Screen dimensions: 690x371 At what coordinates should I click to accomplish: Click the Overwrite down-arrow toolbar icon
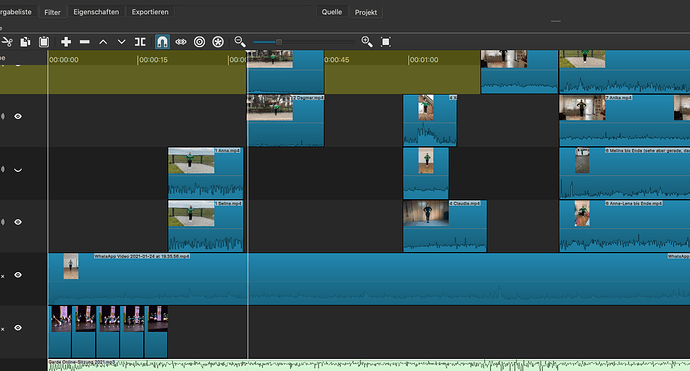click(x=121, y=42)
